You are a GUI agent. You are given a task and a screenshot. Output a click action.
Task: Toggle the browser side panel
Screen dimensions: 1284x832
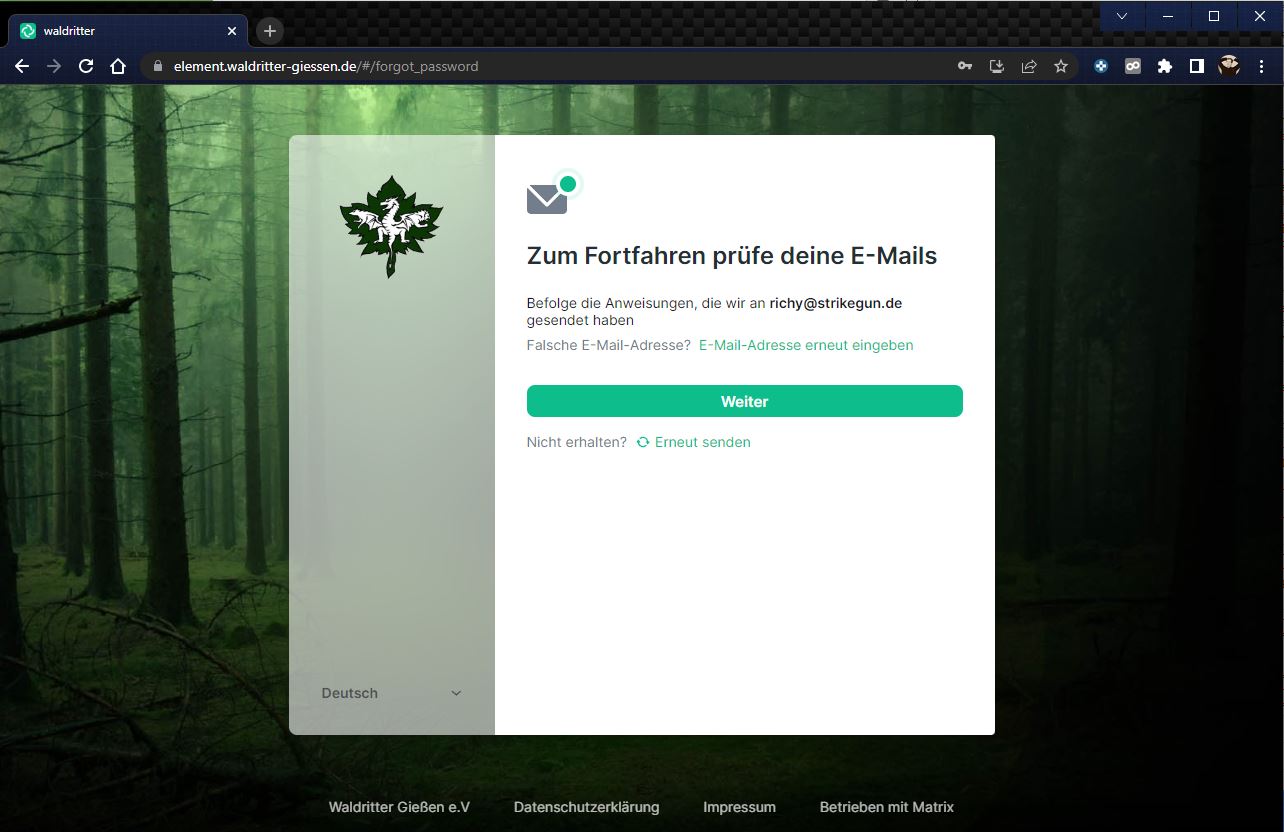tap(1196, 66)
